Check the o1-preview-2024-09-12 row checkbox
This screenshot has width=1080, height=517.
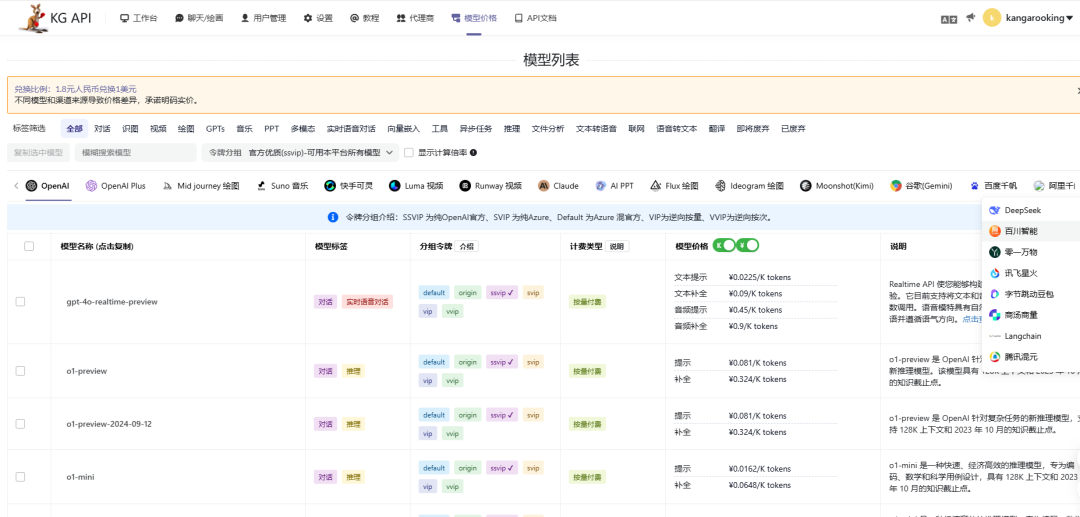(x=21, y=424)
